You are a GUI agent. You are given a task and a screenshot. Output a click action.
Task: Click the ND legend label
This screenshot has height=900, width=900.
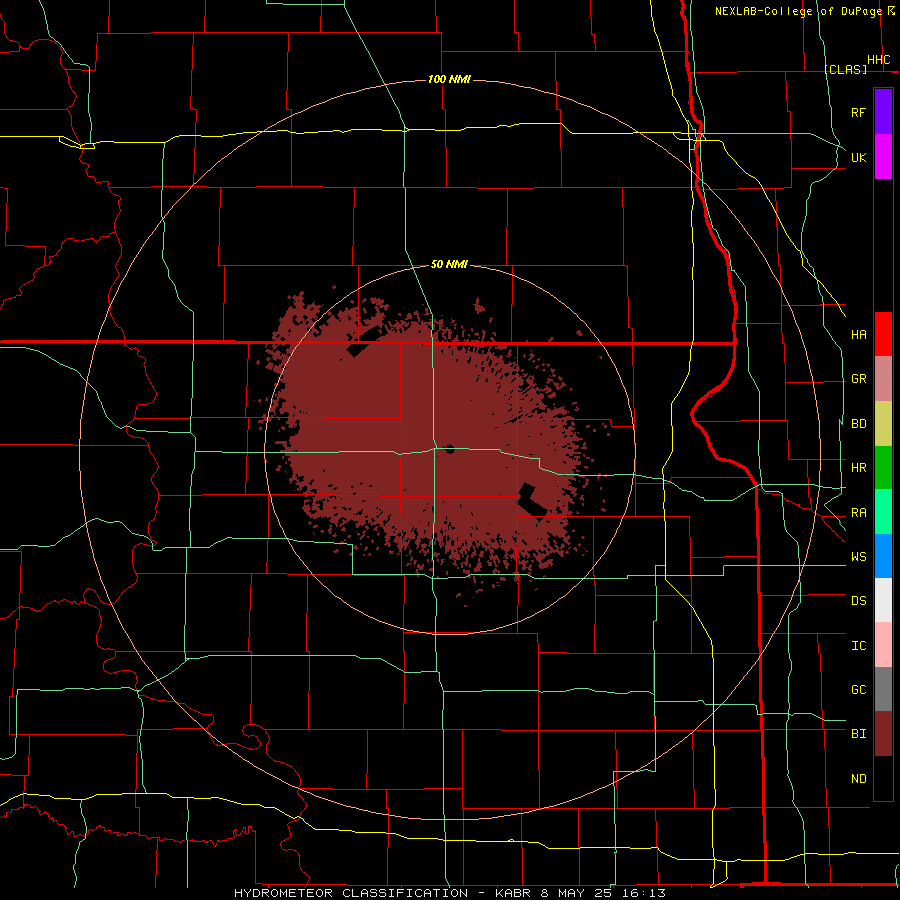tap(858, 779)
